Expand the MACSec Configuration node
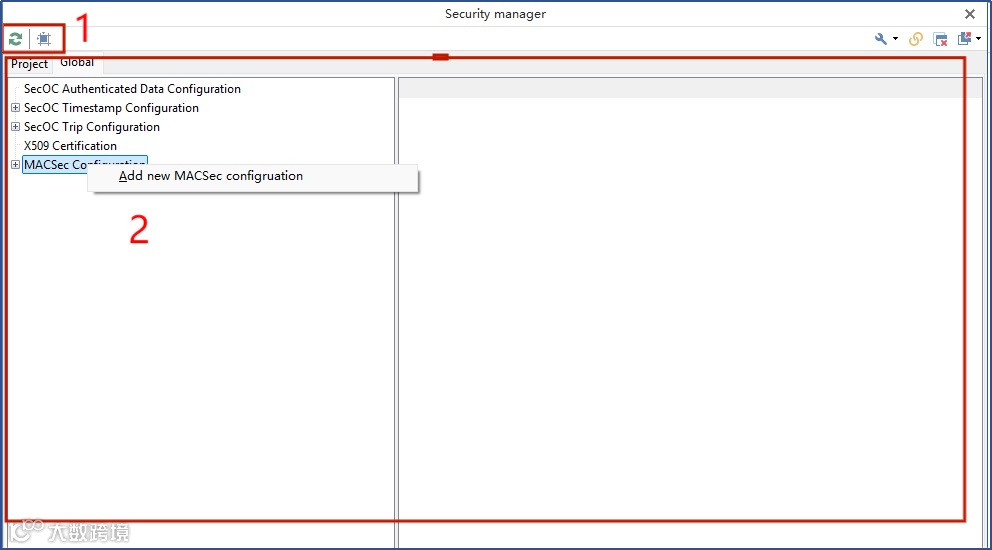The height and width of the screenshot is (550, 992). click(x=15, y=165)
